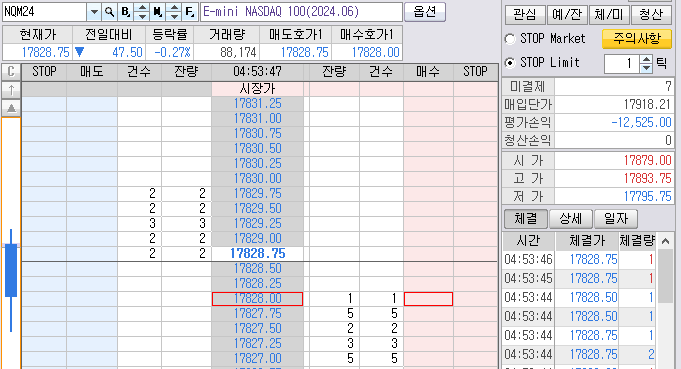Click the up/down spinner right of the B icon
The image size is (681, 369).
click(142, 12)
